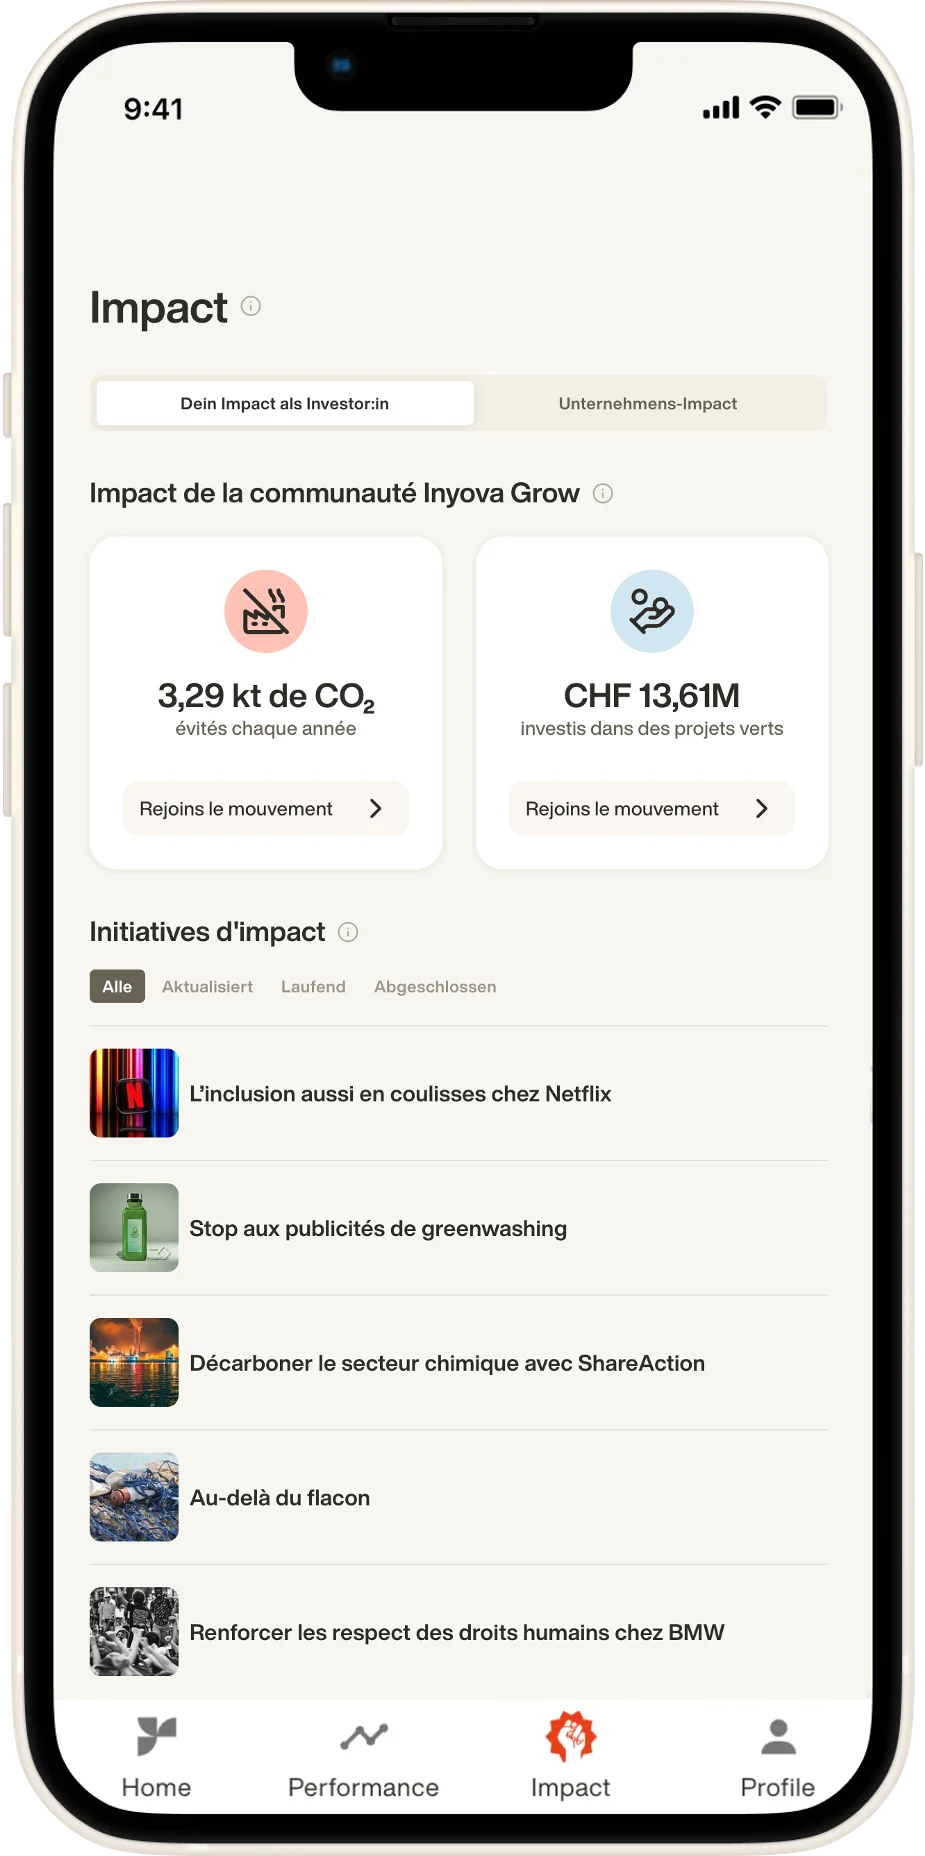The image size is (925, 1856).
Task: Tap info icon beside Inyova Grow community heading
Action: tap(603, 493)
